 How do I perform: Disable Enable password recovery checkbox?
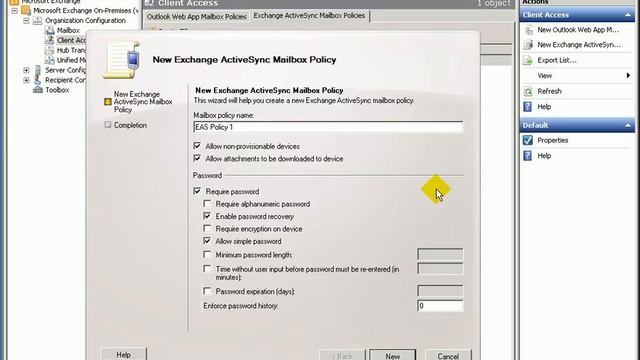click(x=207, y=216)
